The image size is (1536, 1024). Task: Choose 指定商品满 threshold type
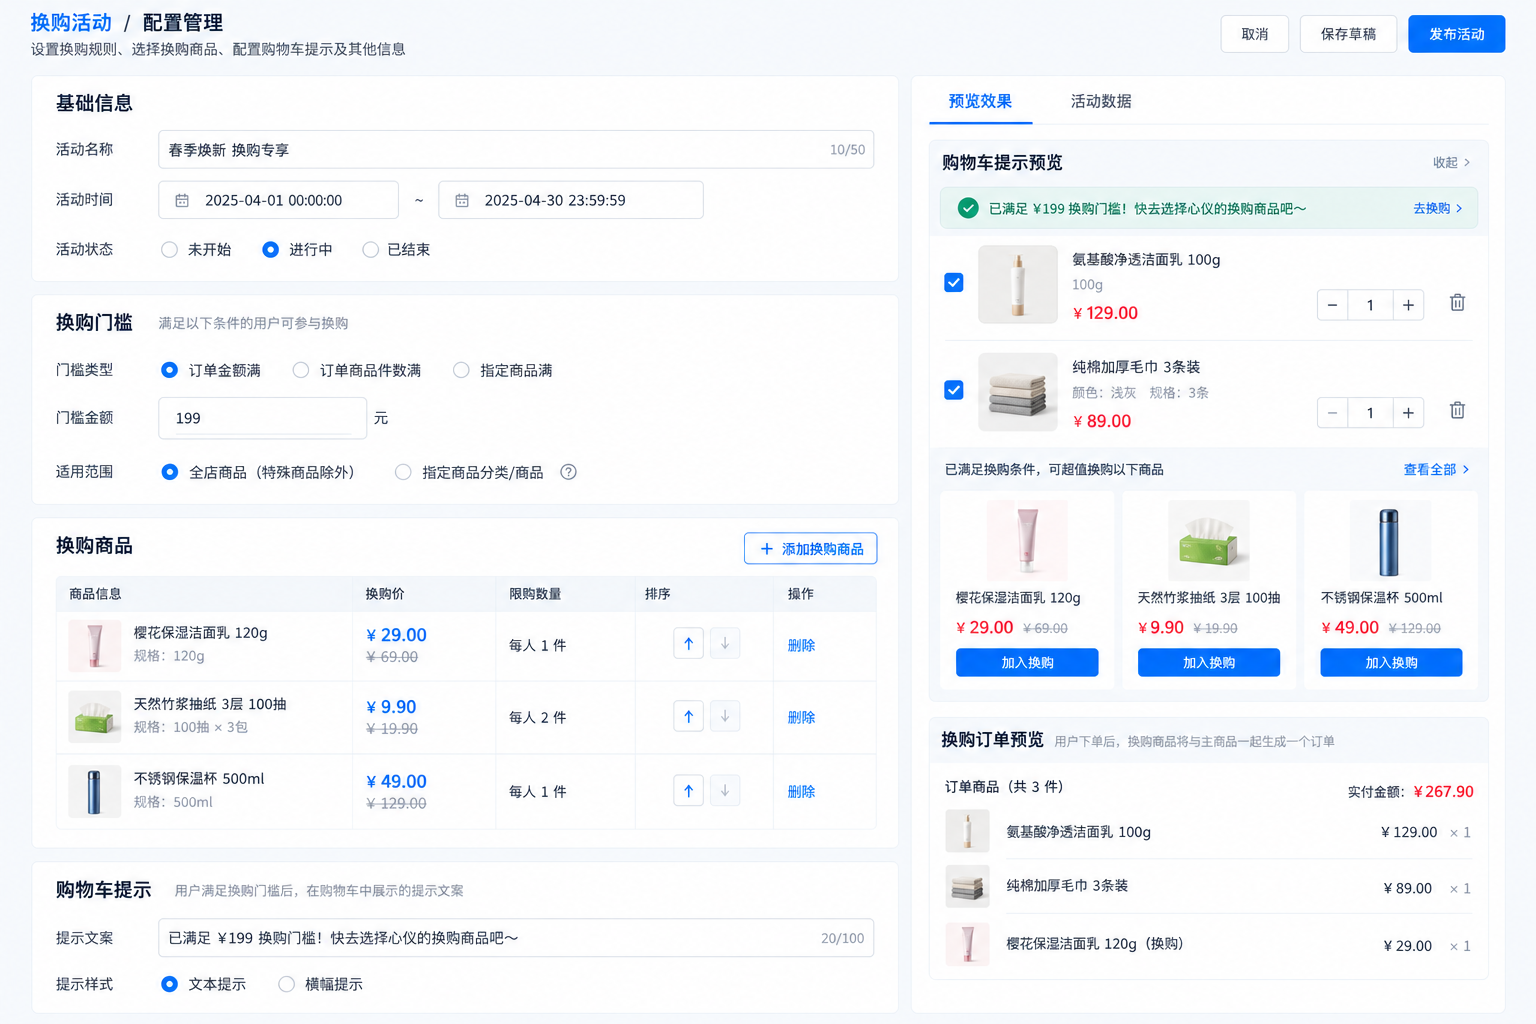[461, 370]
